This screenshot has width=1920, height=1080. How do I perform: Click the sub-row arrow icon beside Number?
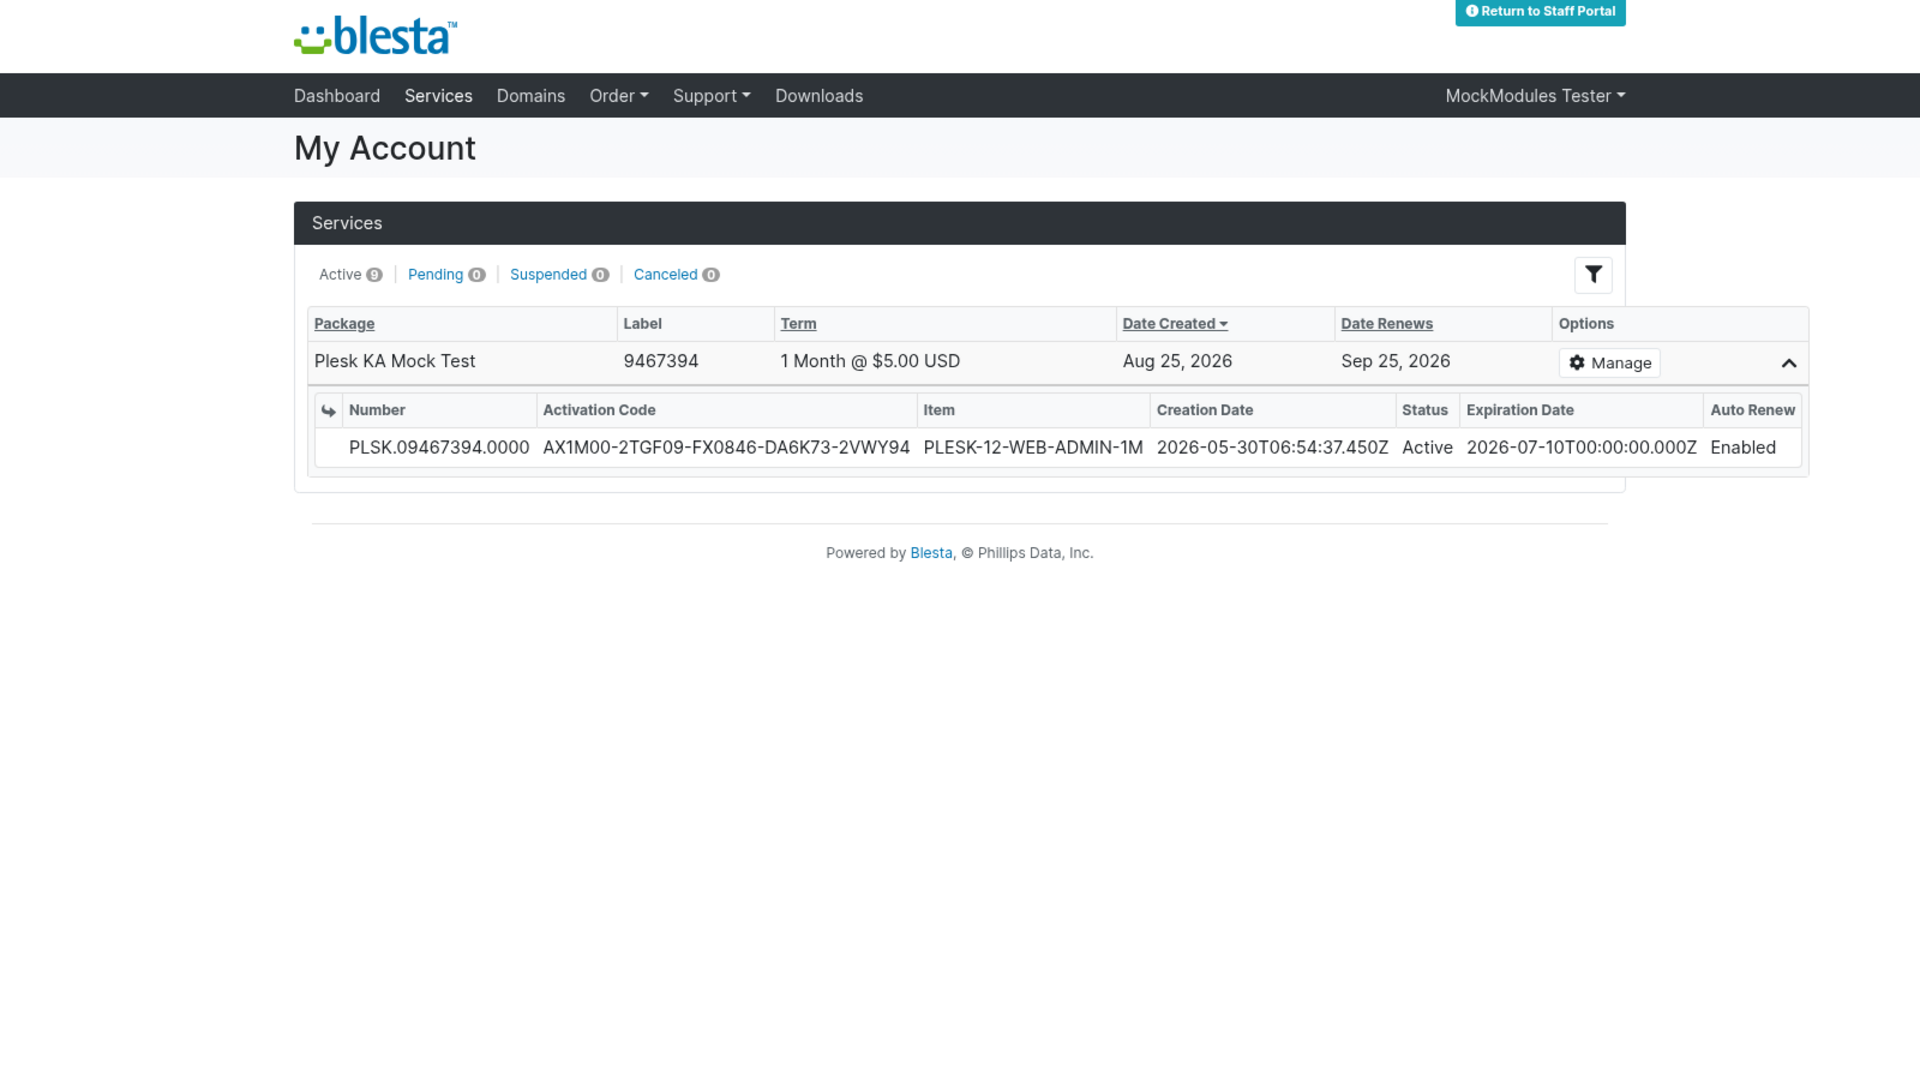click(x=328, y=411)
